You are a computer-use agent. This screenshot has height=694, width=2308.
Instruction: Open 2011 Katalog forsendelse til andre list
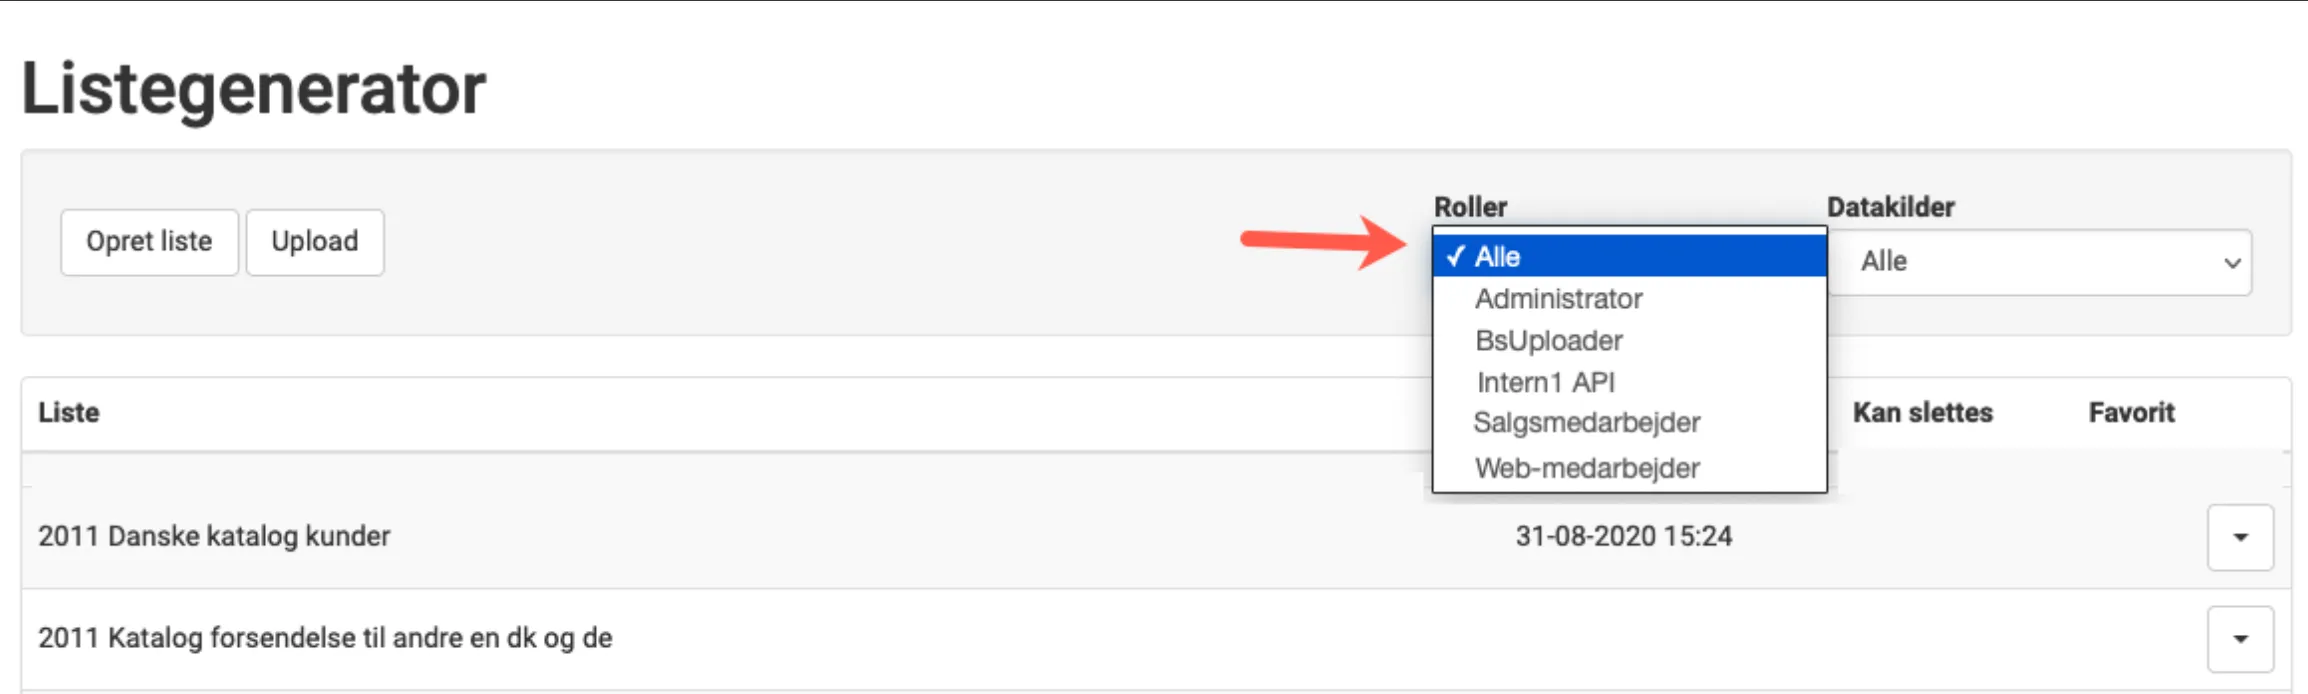(x=325, y=638)
